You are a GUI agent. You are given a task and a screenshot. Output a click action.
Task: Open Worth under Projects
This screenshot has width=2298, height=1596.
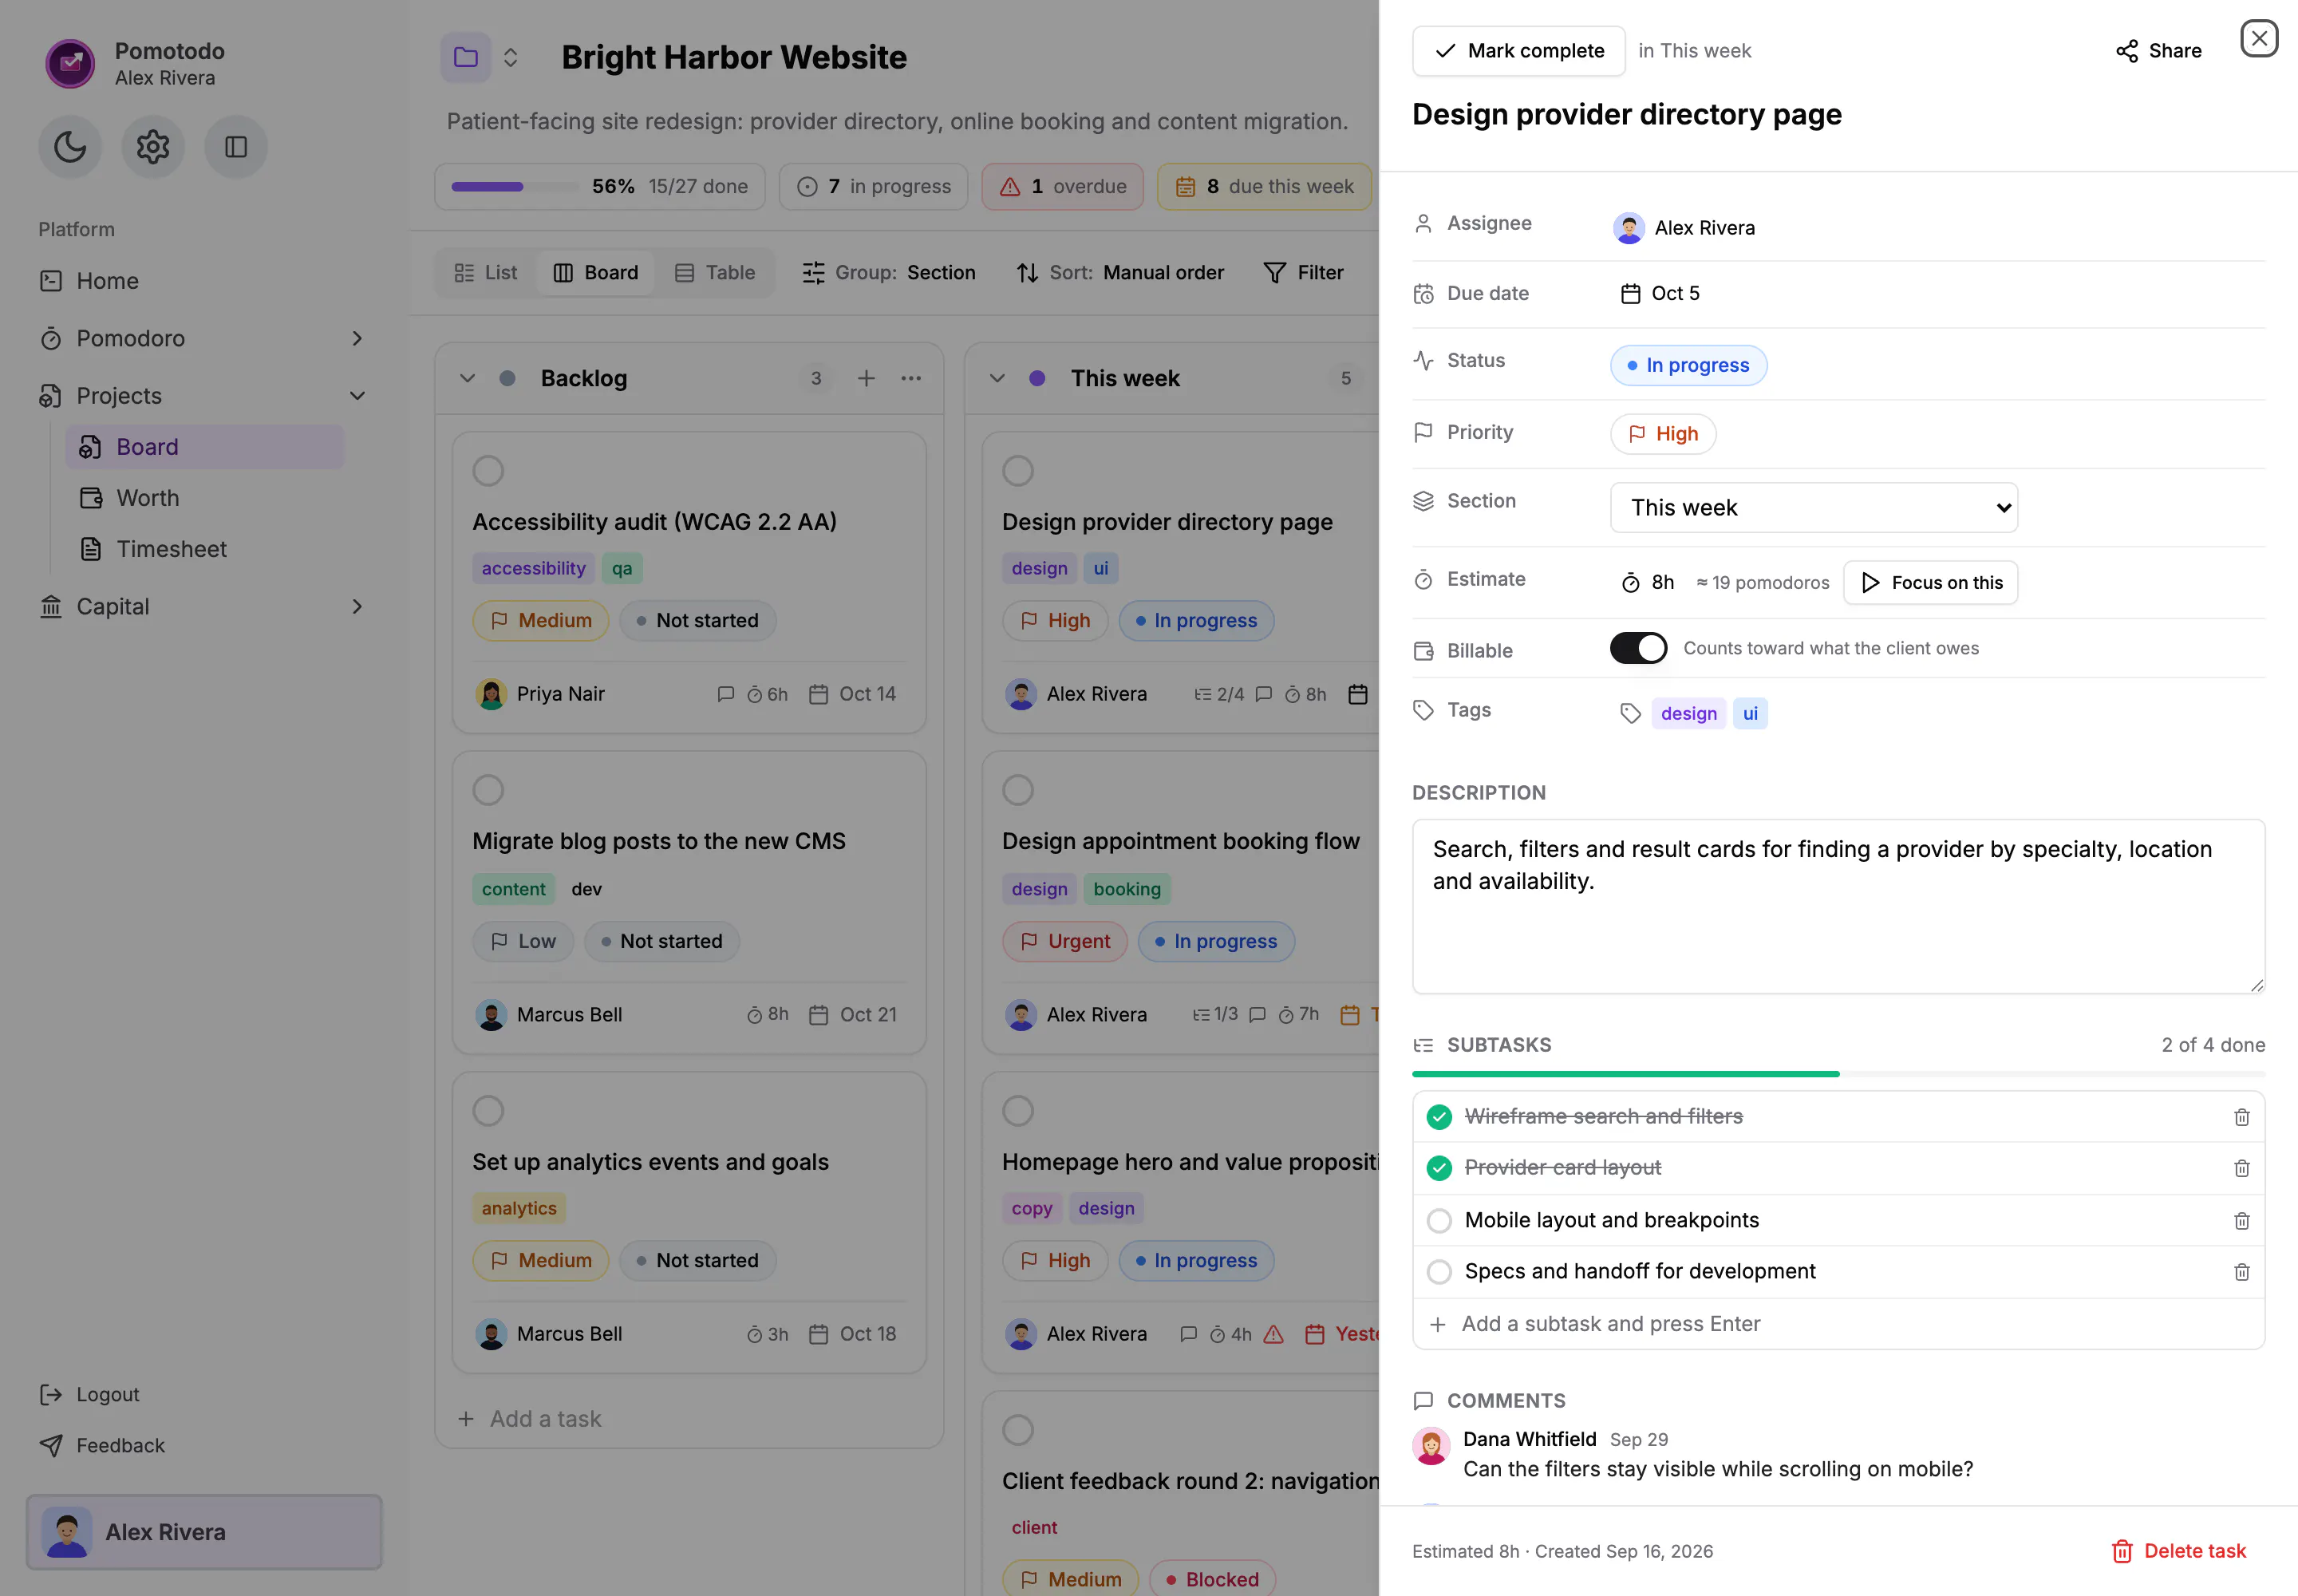(205, 498)
